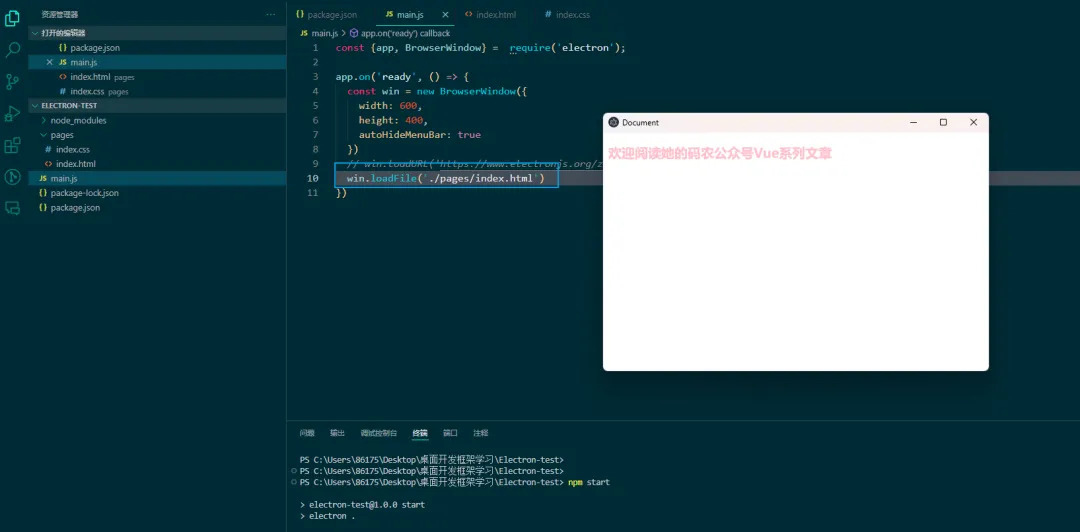This screenshot has width=1080, height=532.
Task: Open the 输出 panel tab
Action: point(338,433)
